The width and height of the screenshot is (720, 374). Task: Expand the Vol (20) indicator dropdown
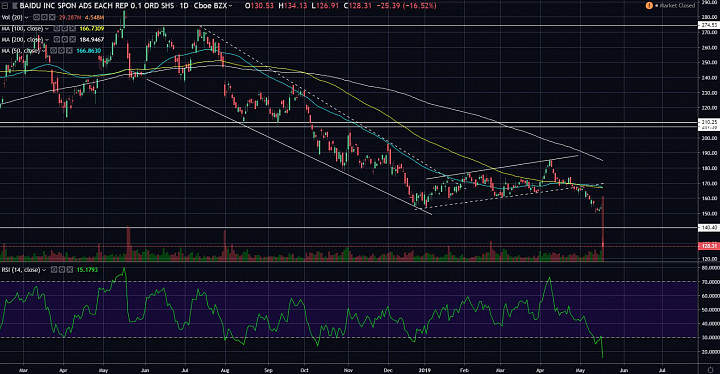coord(27,17)
